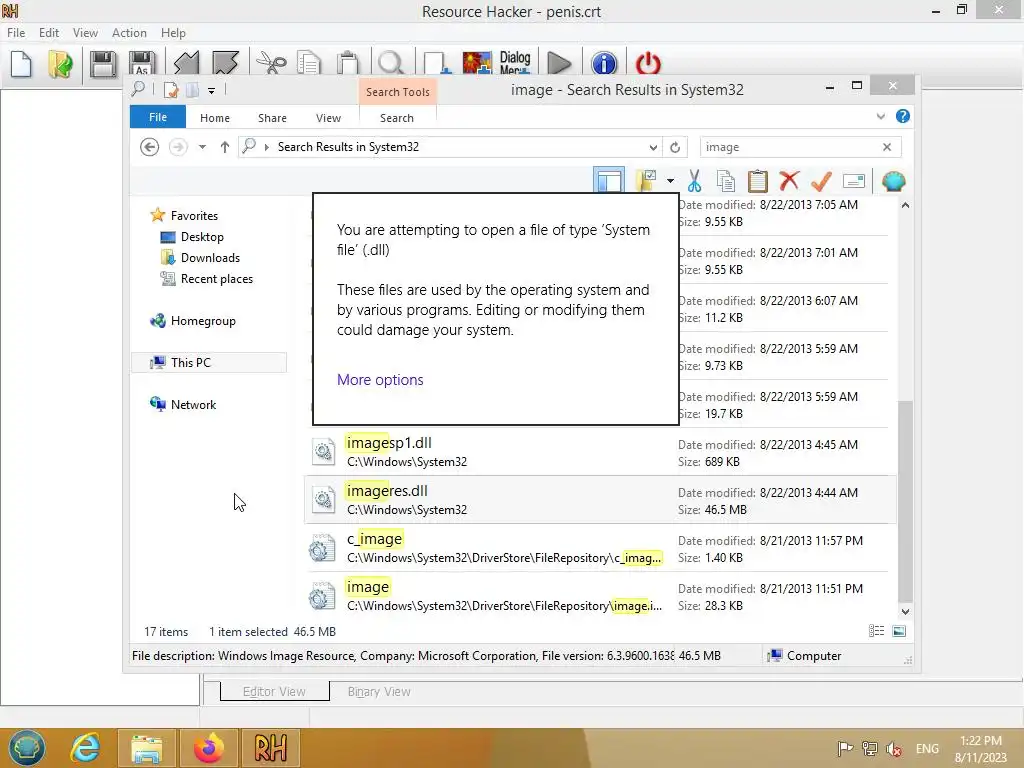Viewport: 1024px width, 768px height.
Task: Click Up one level arrow button
Action: [x=225, y=147]
